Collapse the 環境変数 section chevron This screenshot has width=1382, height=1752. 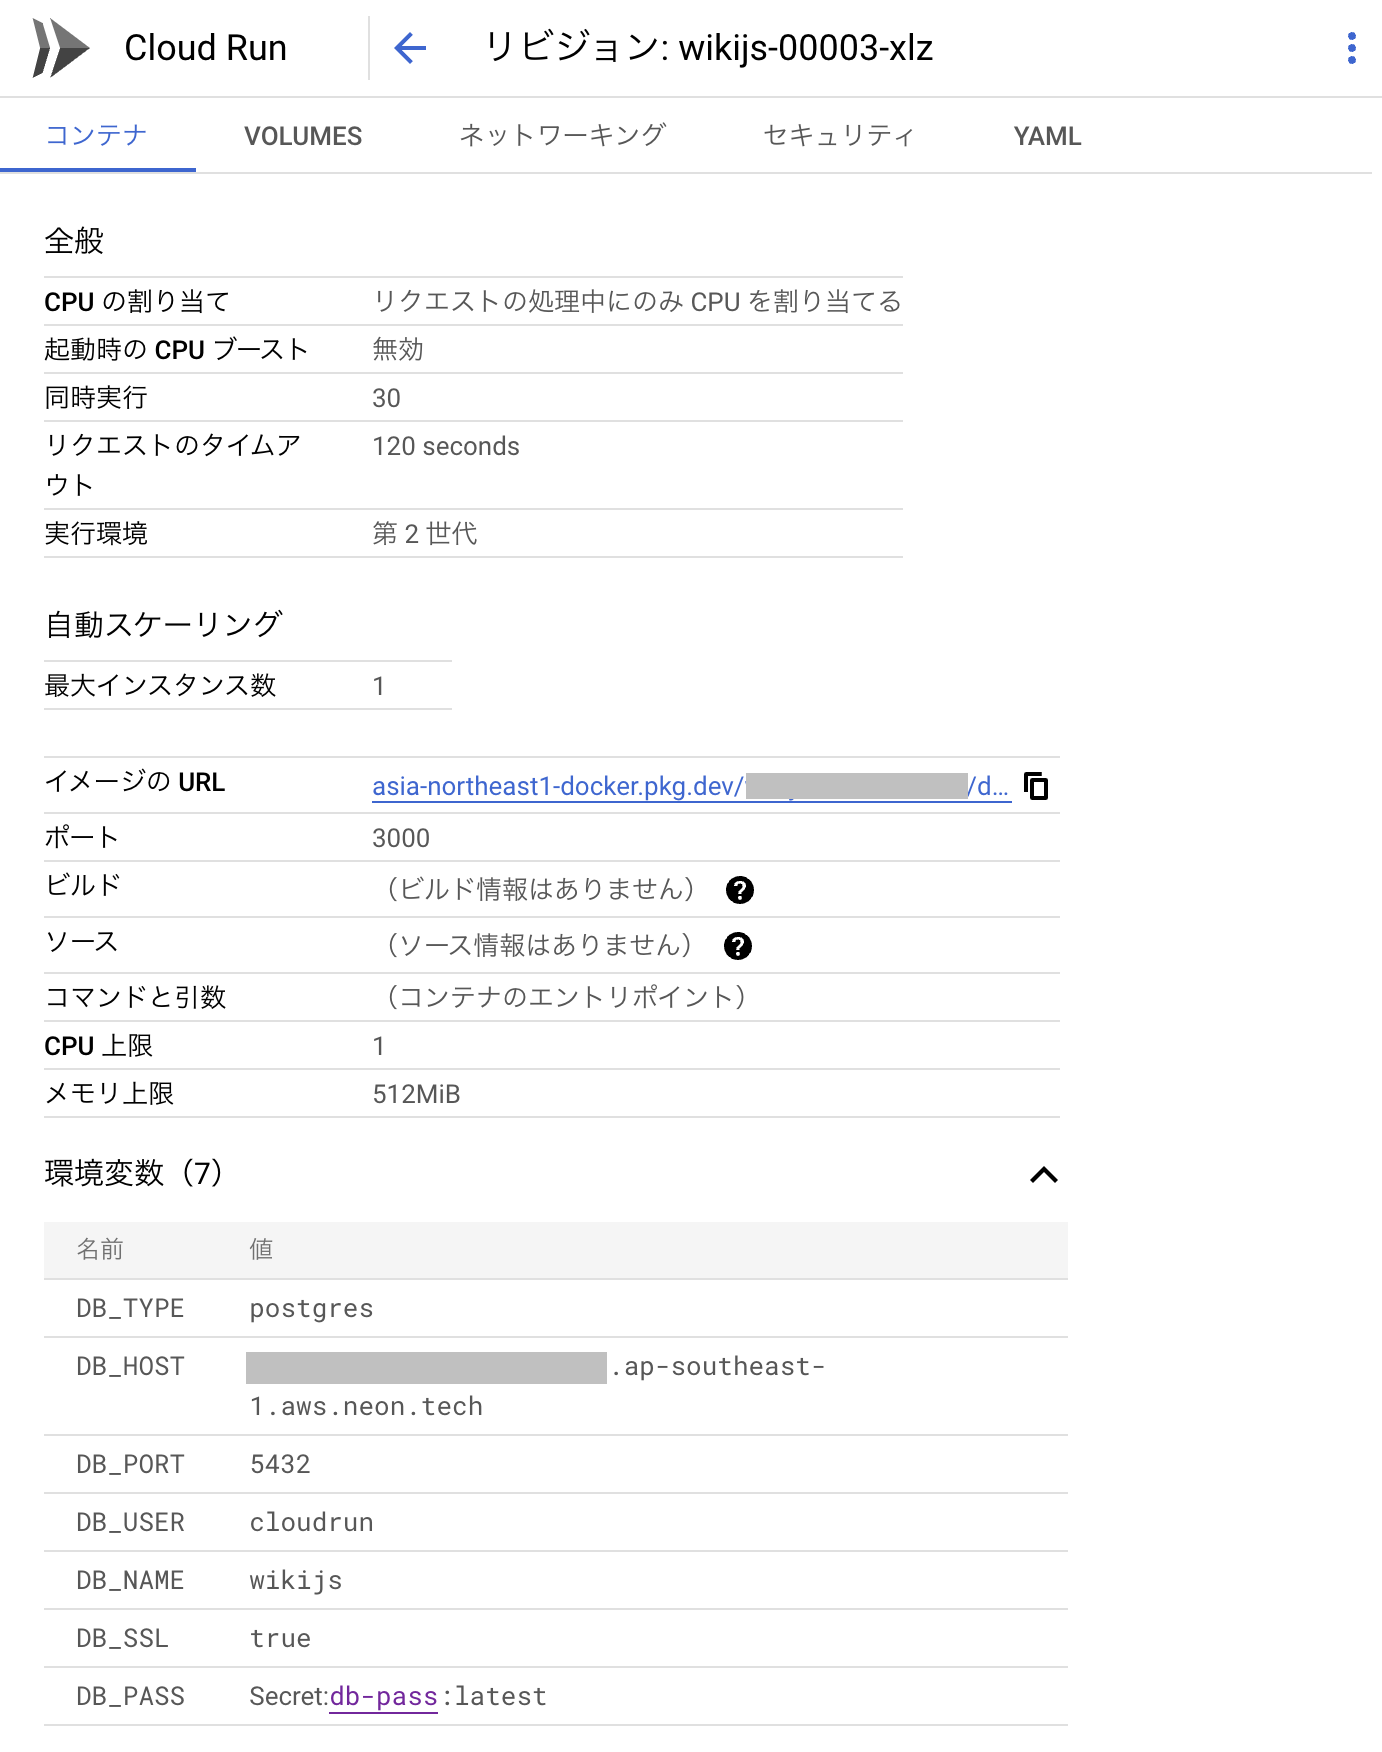(1044, 1176)
